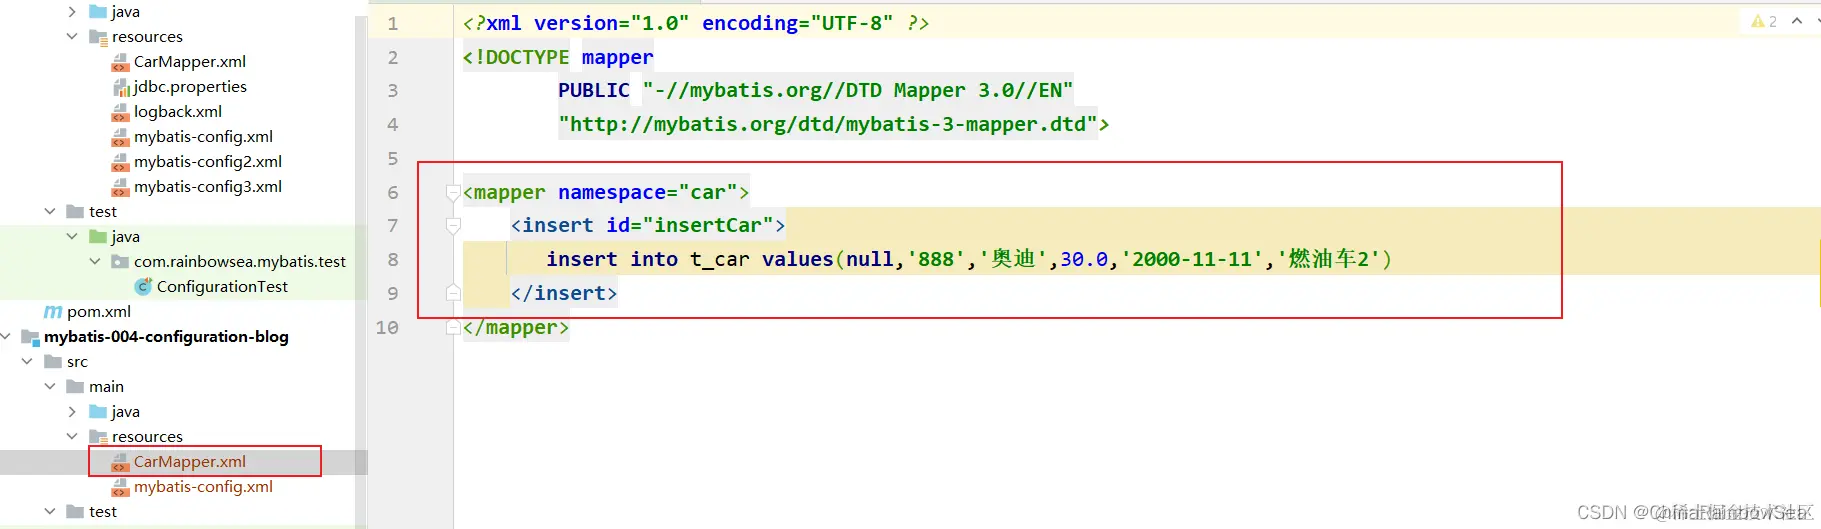Click the green java test folder icon
Screen dimensions: 1821x529
[98, 237]
